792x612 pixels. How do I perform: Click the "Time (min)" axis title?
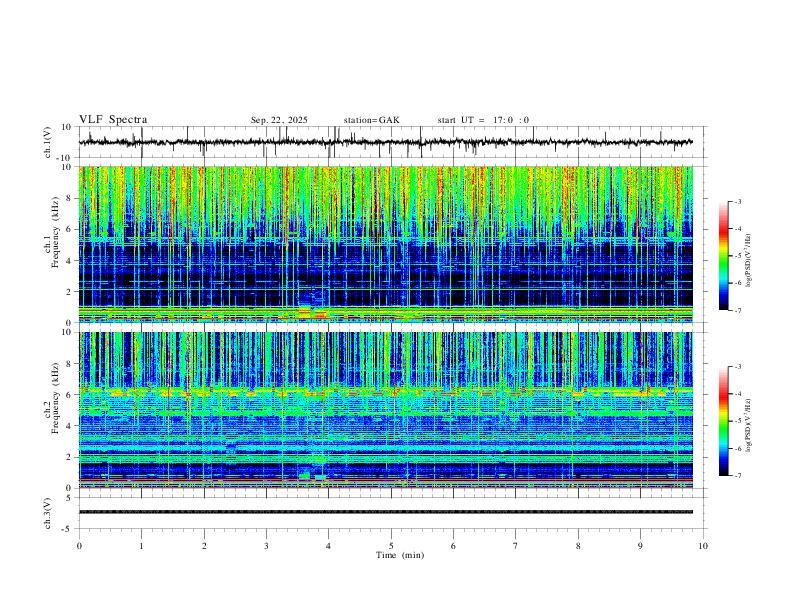(400, 555)
